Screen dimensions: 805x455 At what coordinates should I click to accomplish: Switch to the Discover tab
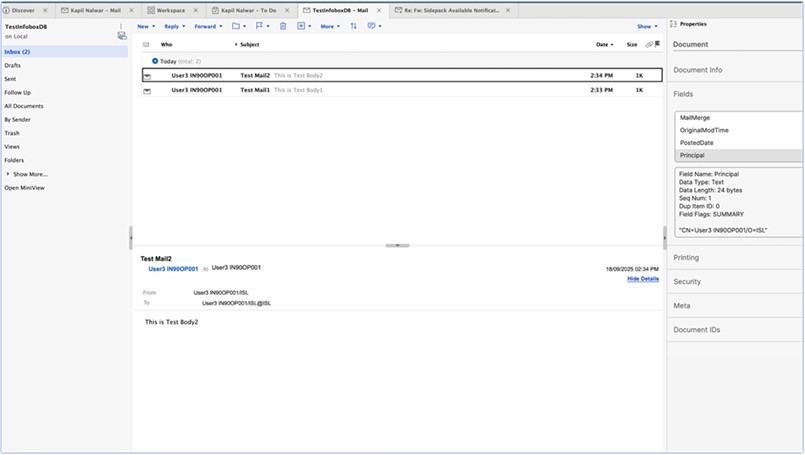[22, 10]
